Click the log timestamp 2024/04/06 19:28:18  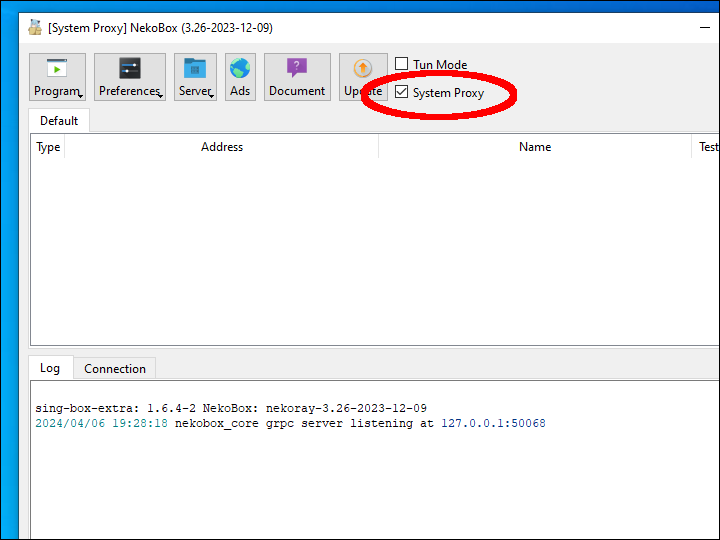point(101,423)
